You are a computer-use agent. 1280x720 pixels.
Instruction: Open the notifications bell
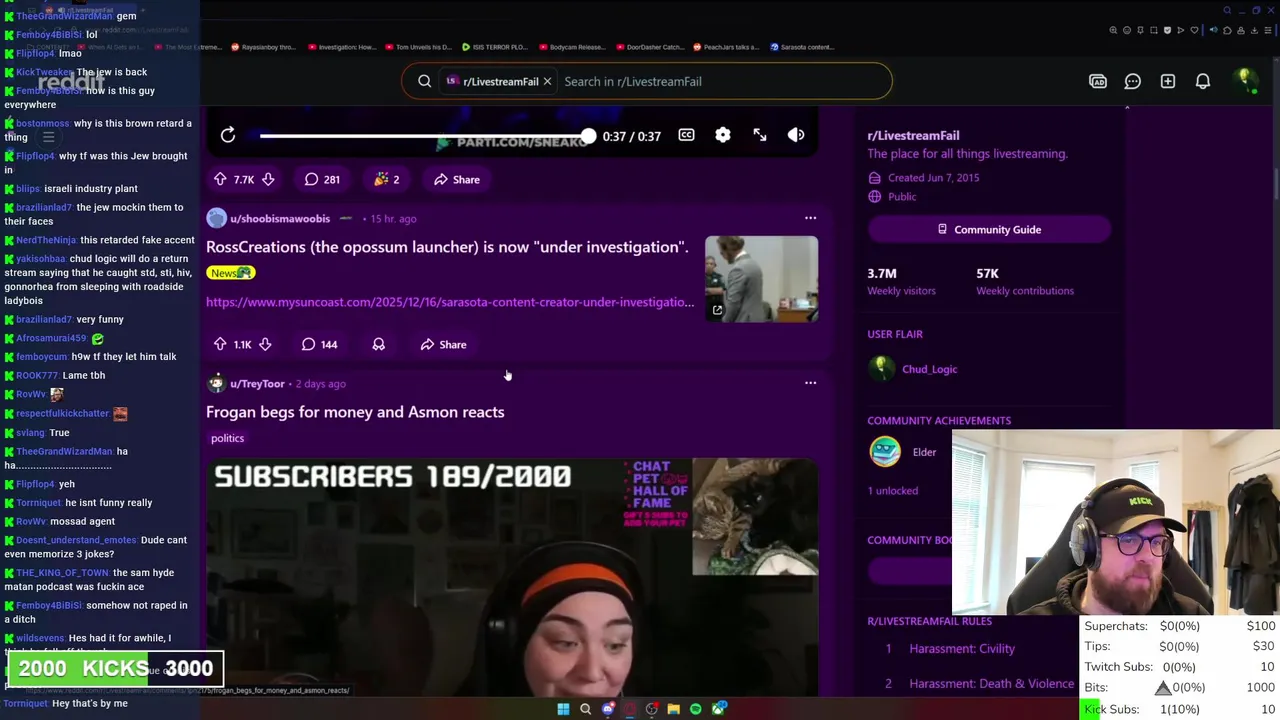pos(1203,81)
